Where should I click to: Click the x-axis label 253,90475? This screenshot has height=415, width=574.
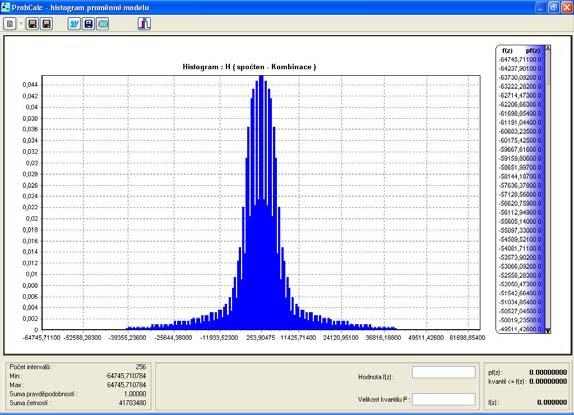pos(260,337)
